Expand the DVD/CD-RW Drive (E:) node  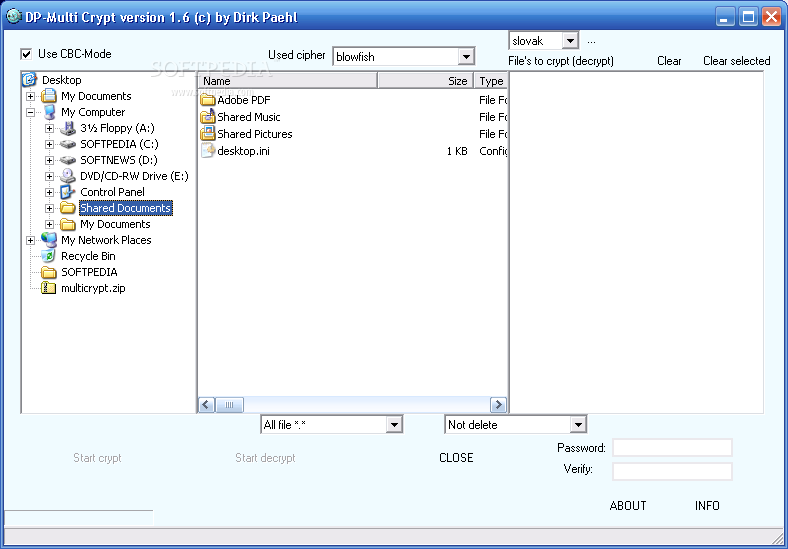coord(49,176)
